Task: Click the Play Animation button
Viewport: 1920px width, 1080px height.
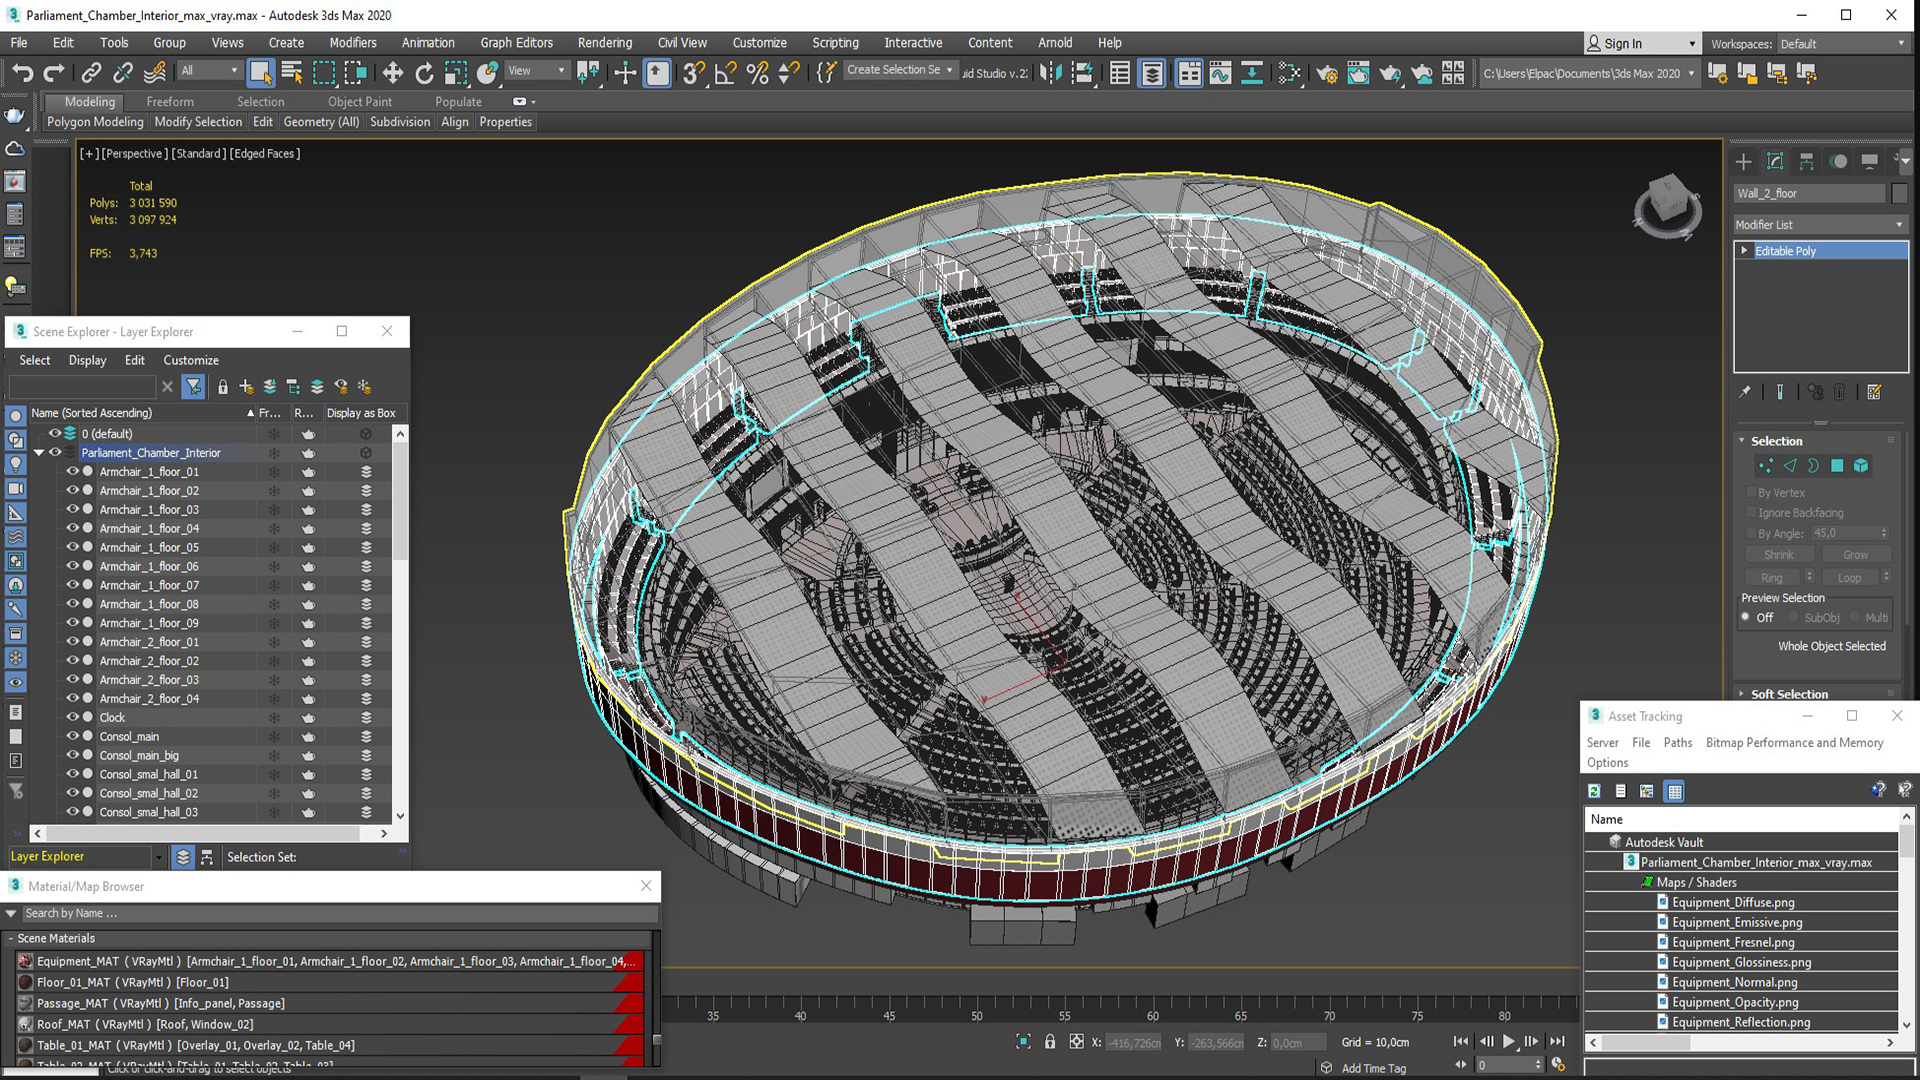Action: tap(1509, 1042)
